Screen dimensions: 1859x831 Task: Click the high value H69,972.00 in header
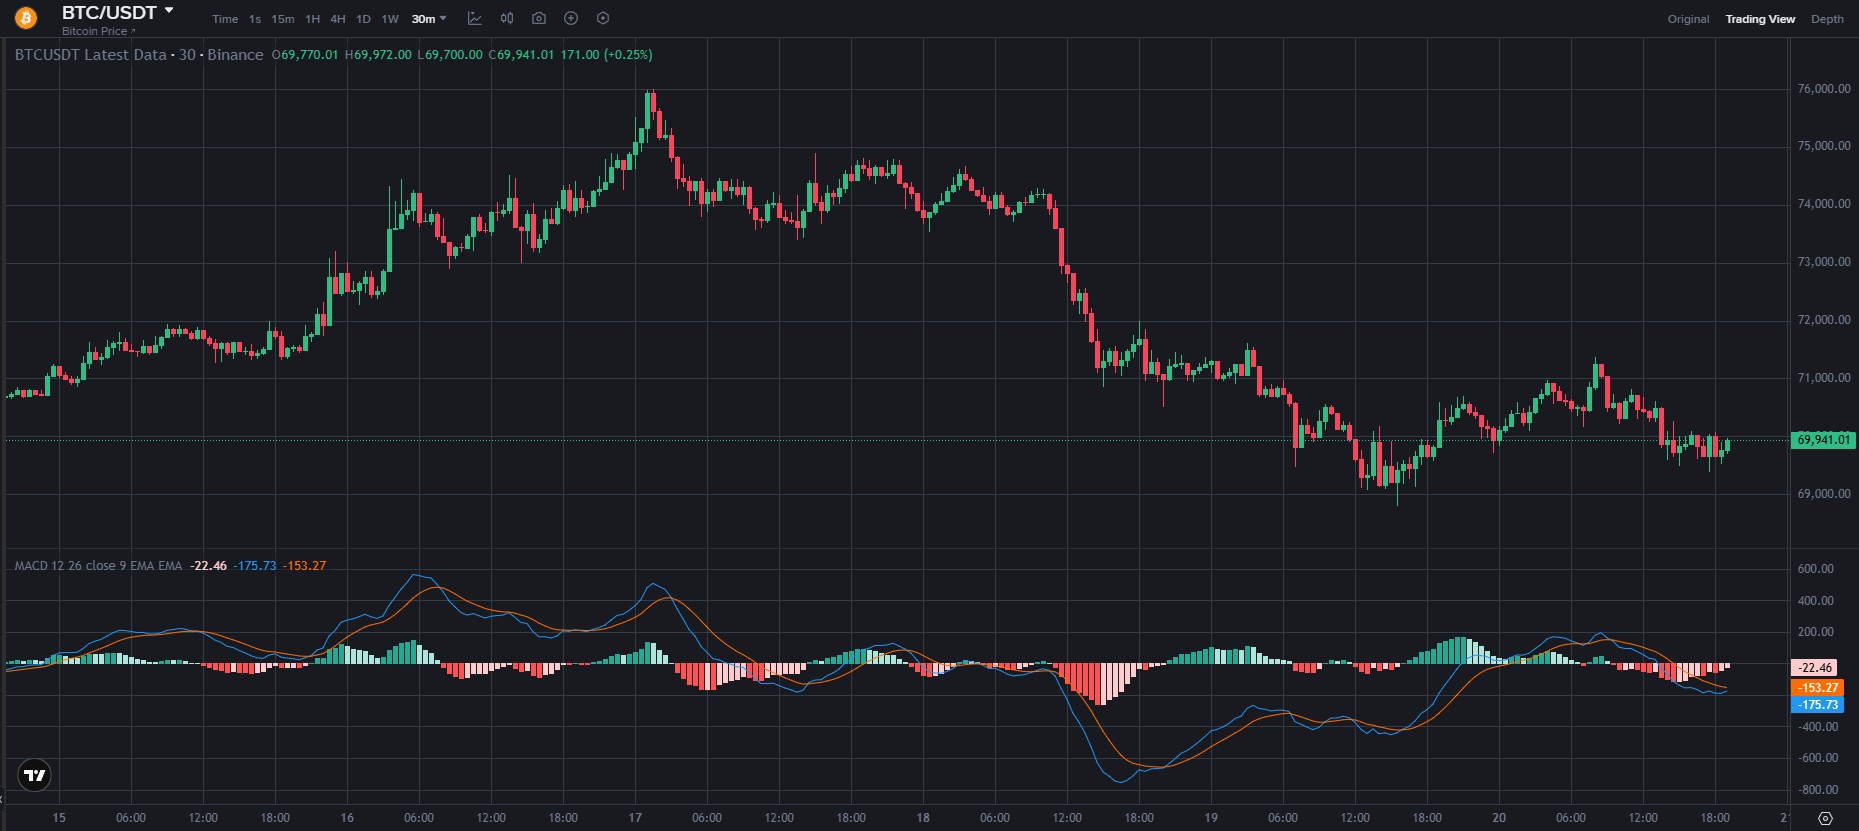click(x=378, y=55)
